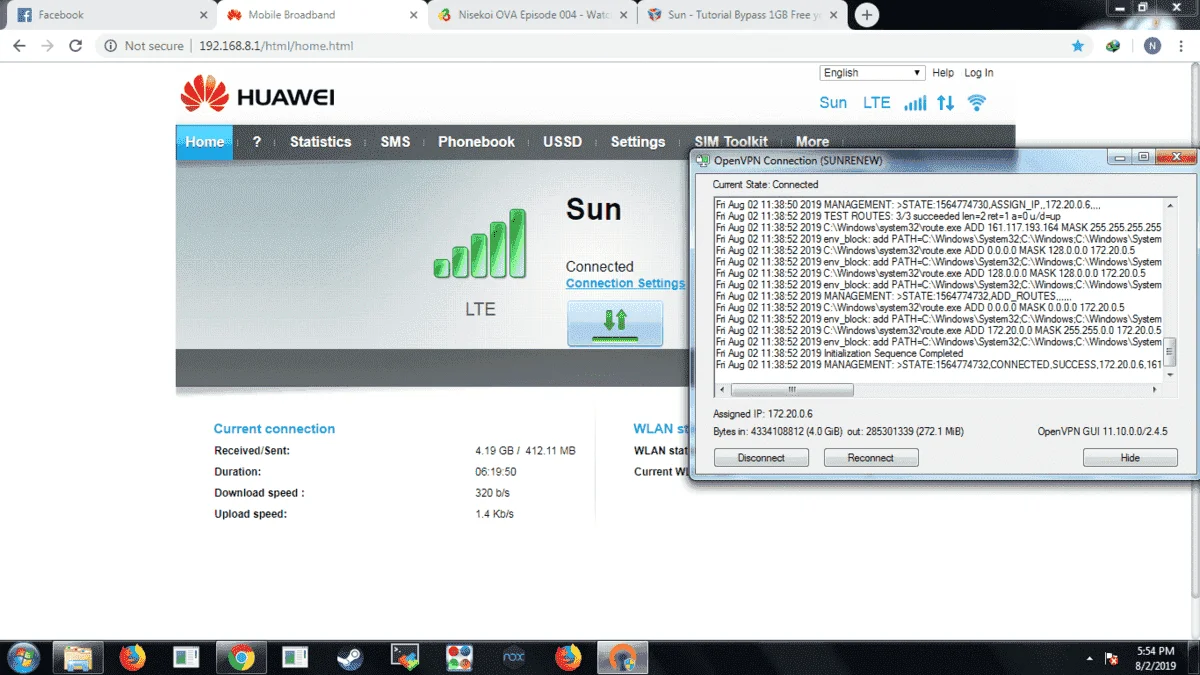The image size is (1200, 675).
Task: Click the network error tray icon
Action: (1111, 658)
